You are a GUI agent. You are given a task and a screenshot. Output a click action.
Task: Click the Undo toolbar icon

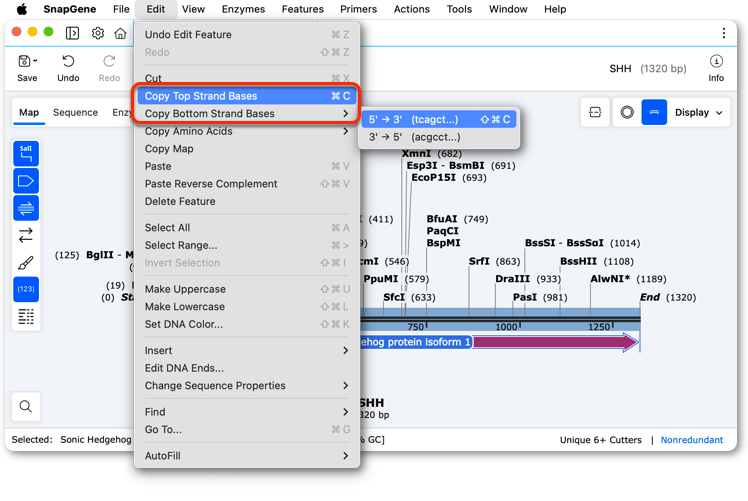[x=68, y=68]
